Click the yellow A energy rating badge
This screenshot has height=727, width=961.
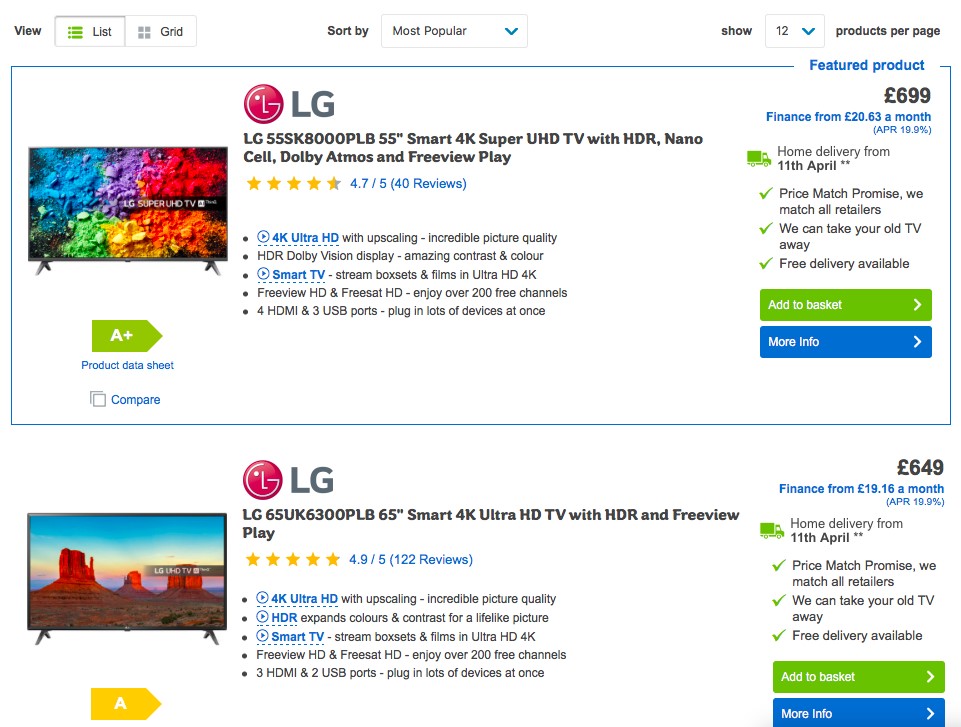(x=126, y=704)
